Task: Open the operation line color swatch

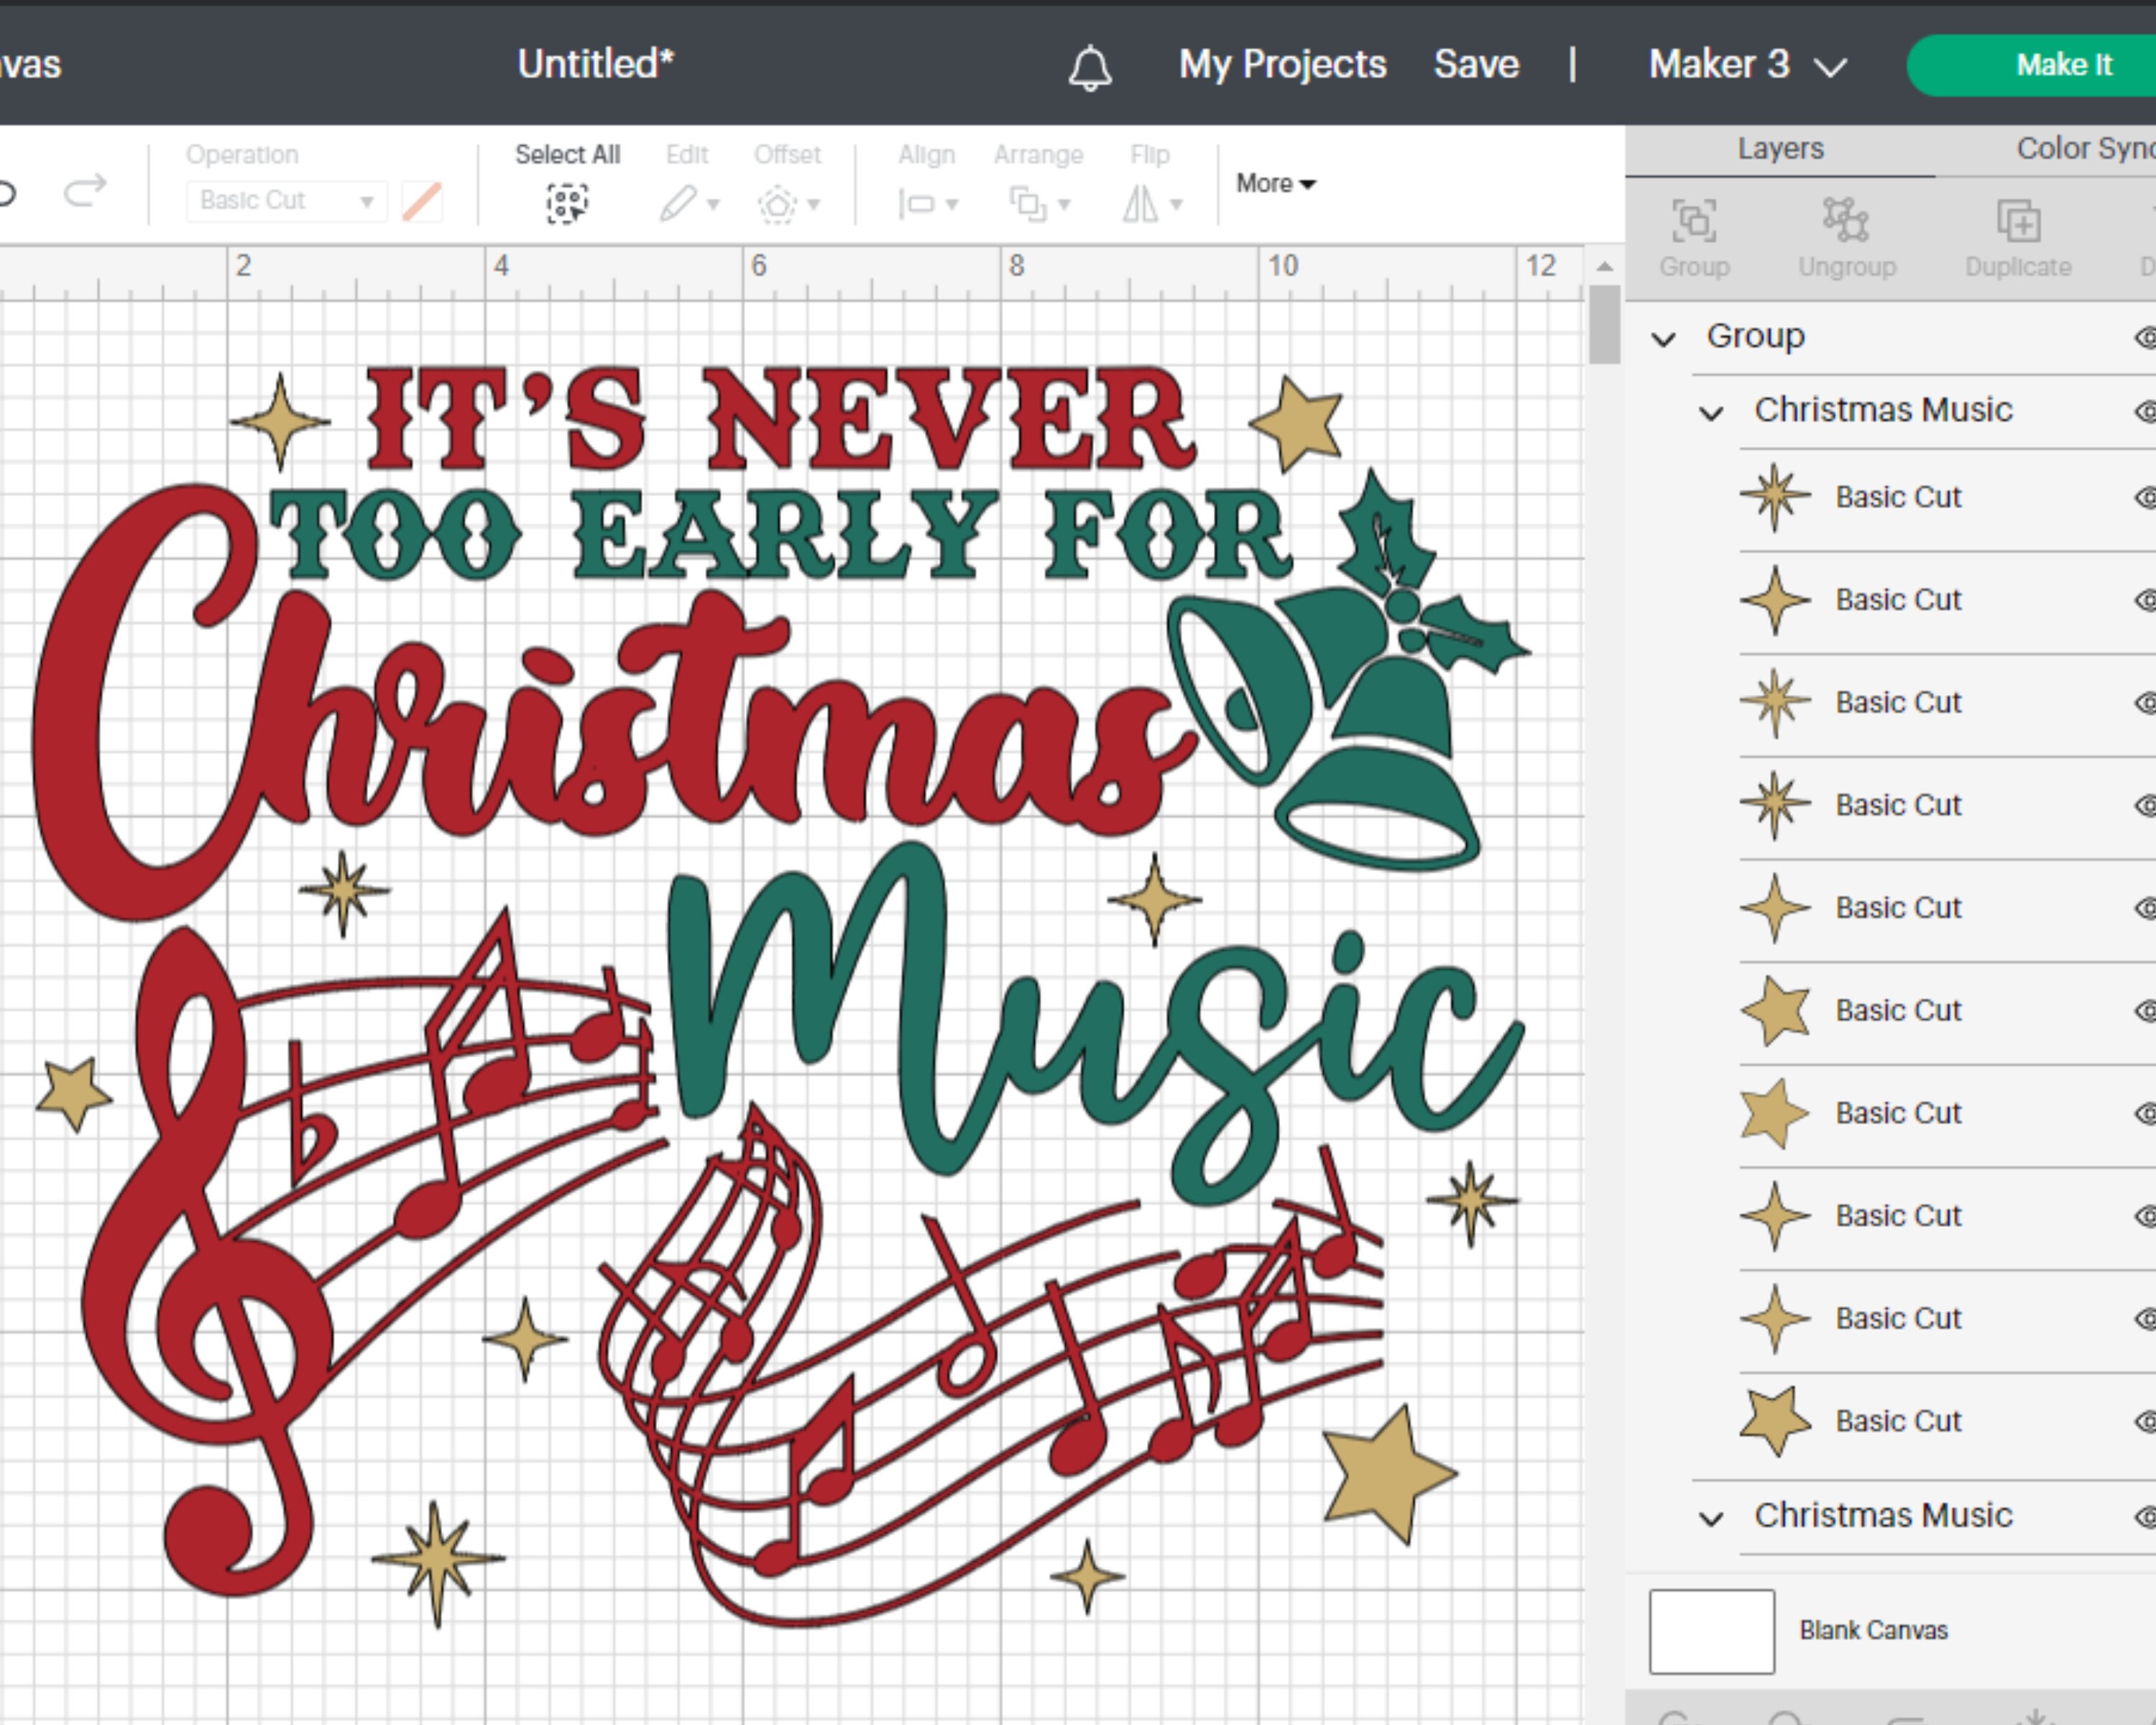Action: click(x=422, y=201)
